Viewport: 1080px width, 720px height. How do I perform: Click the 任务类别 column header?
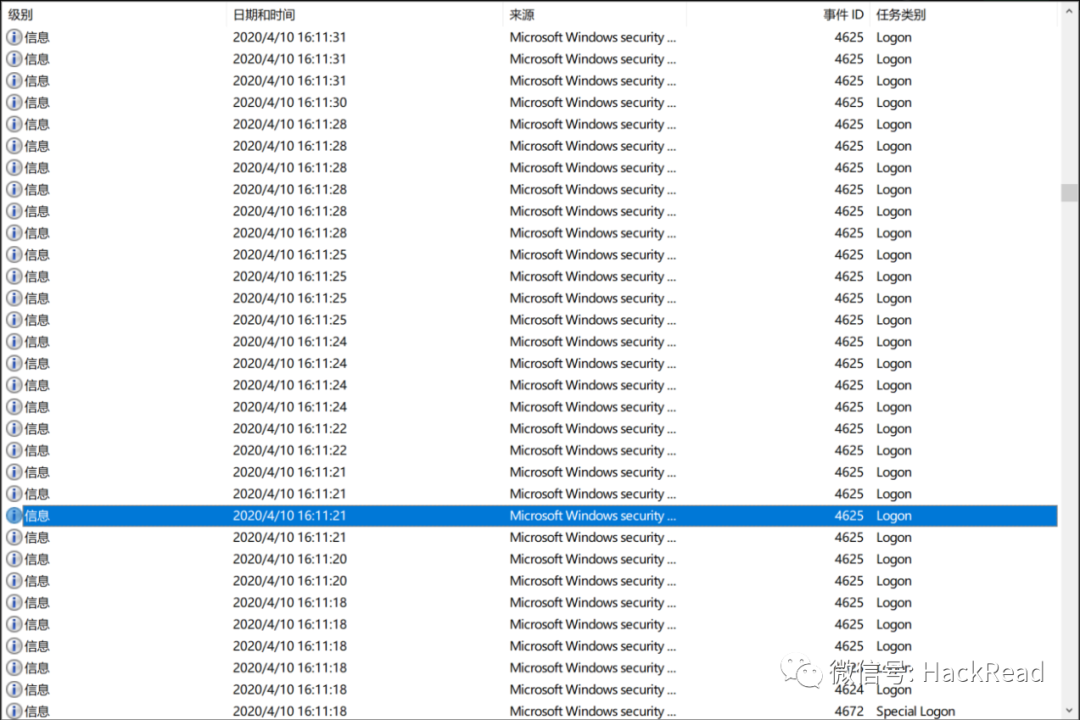click(x=901, y=14)
